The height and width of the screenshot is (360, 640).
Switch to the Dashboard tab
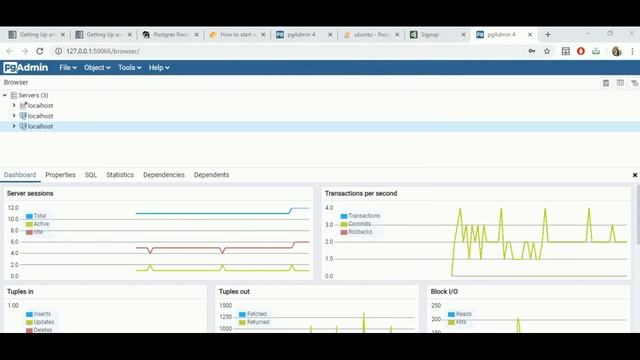click(20, 175)
